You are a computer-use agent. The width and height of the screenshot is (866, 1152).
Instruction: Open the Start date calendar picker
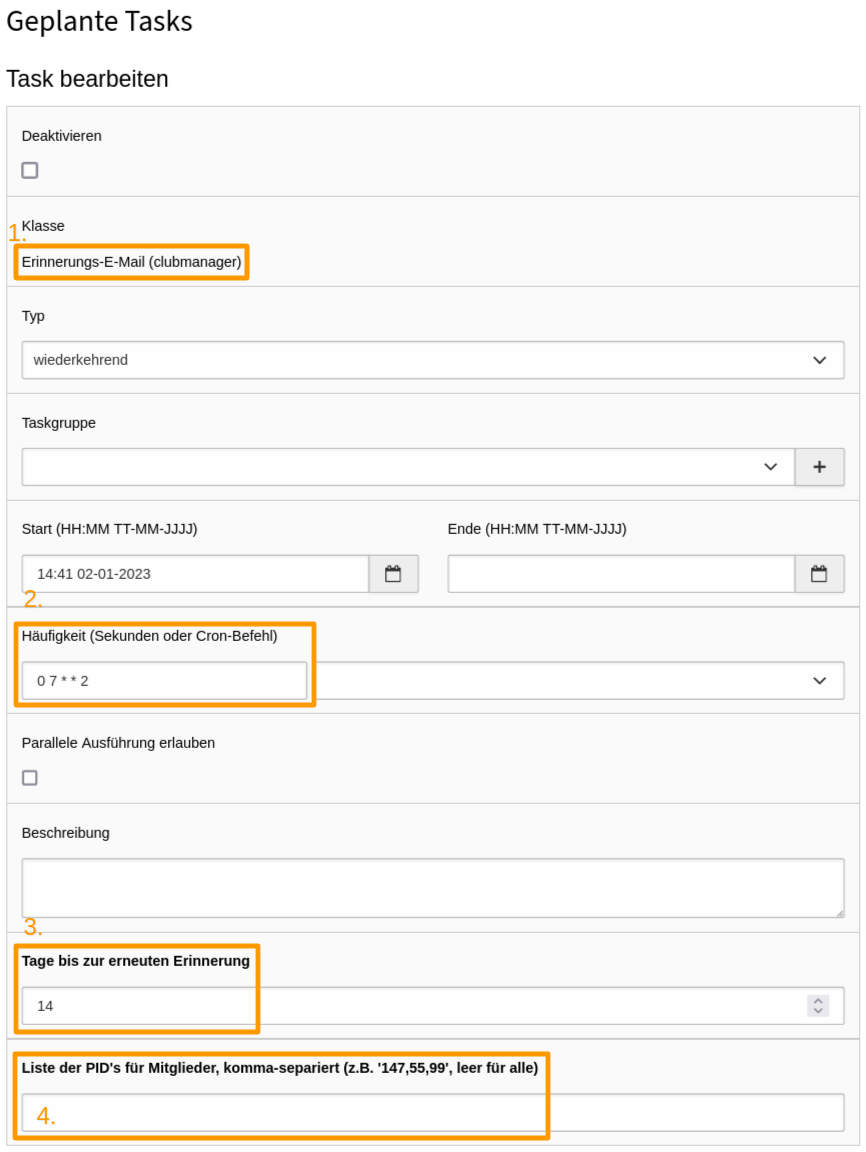pyautogui.click(x=393, y=573)
